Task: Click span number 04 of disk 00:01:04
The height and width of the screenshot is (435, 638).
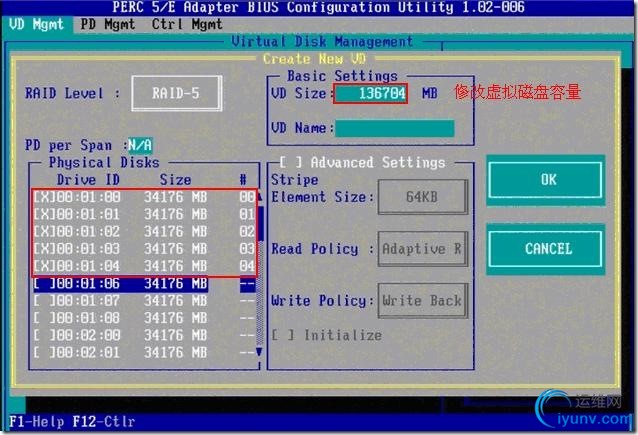Action: pos(247,266)
